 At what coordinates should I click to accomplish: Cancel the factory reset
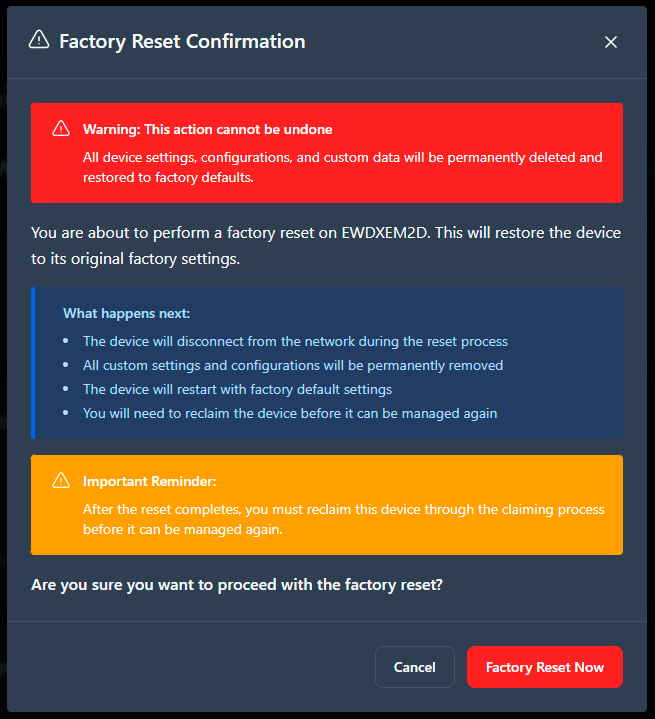[x=415, y=667]
